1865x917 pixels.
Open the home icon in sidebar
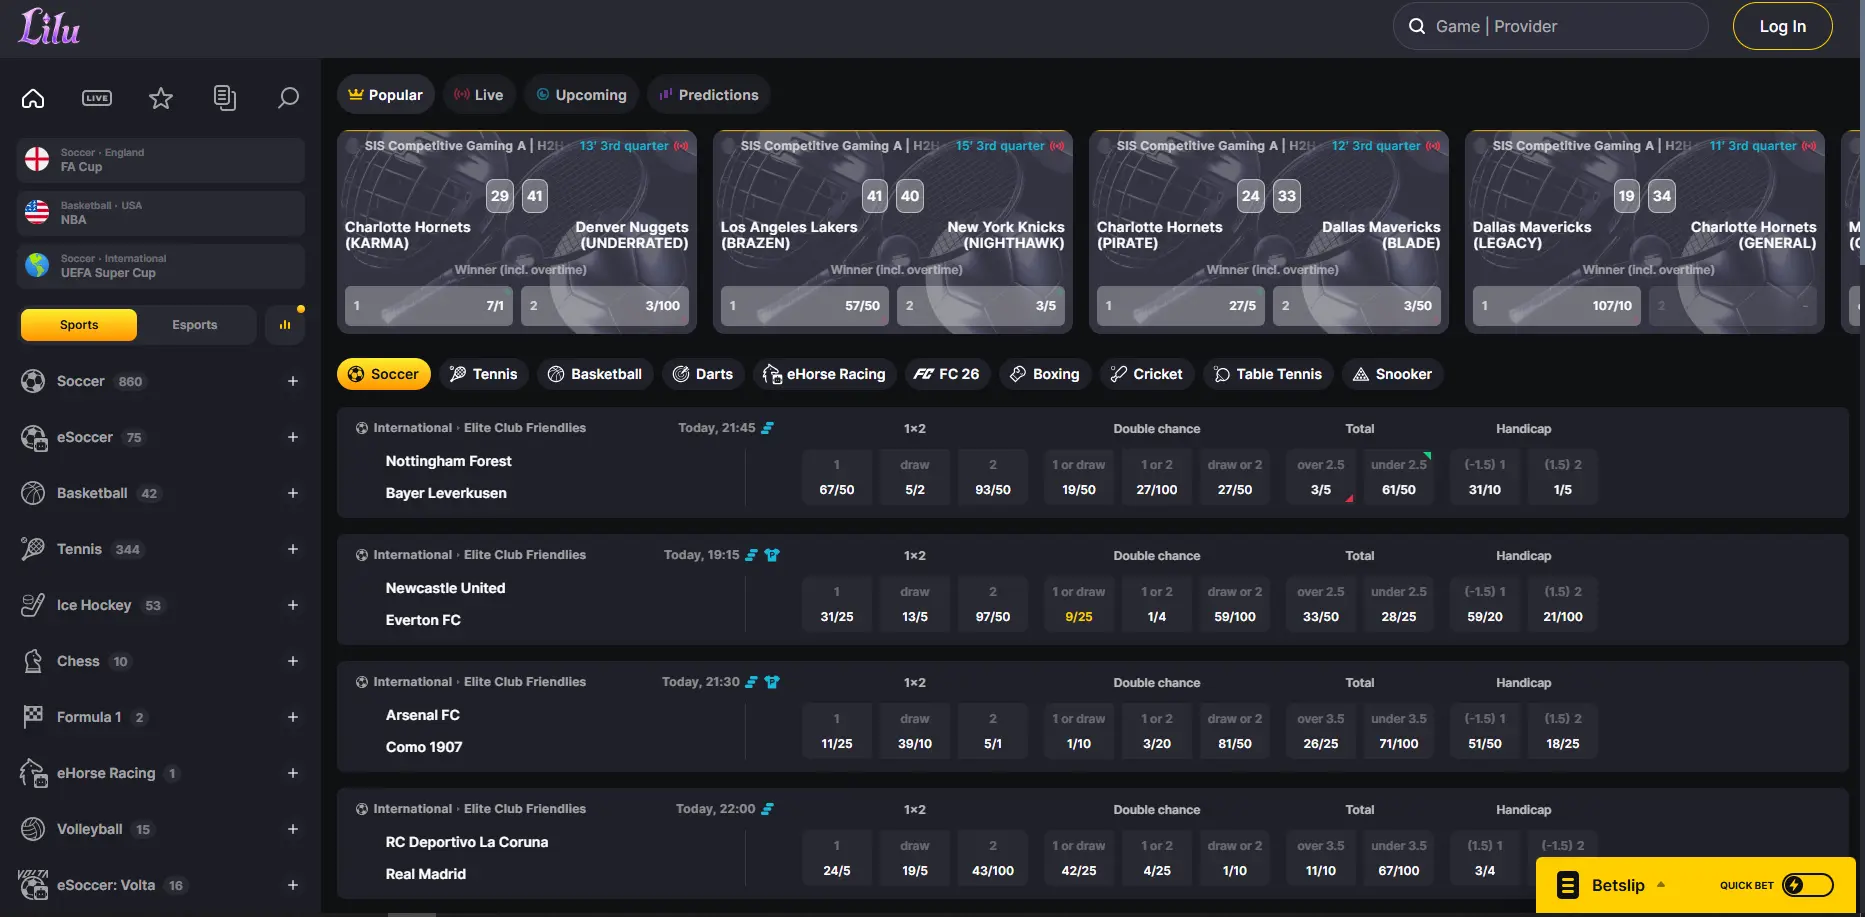point(33,98)
